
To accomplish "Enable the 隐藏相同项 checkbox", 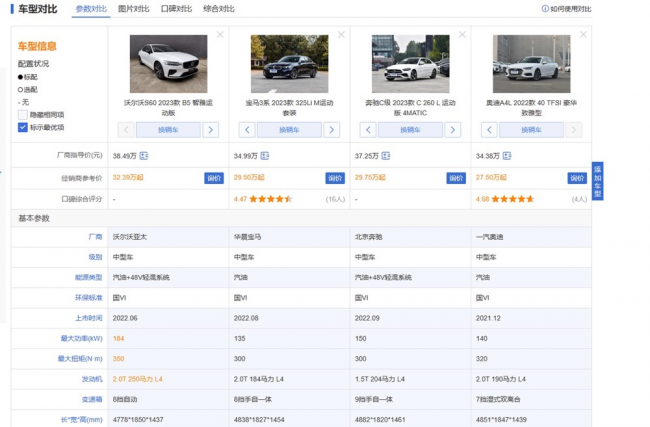I will click(x=23, y=115).
